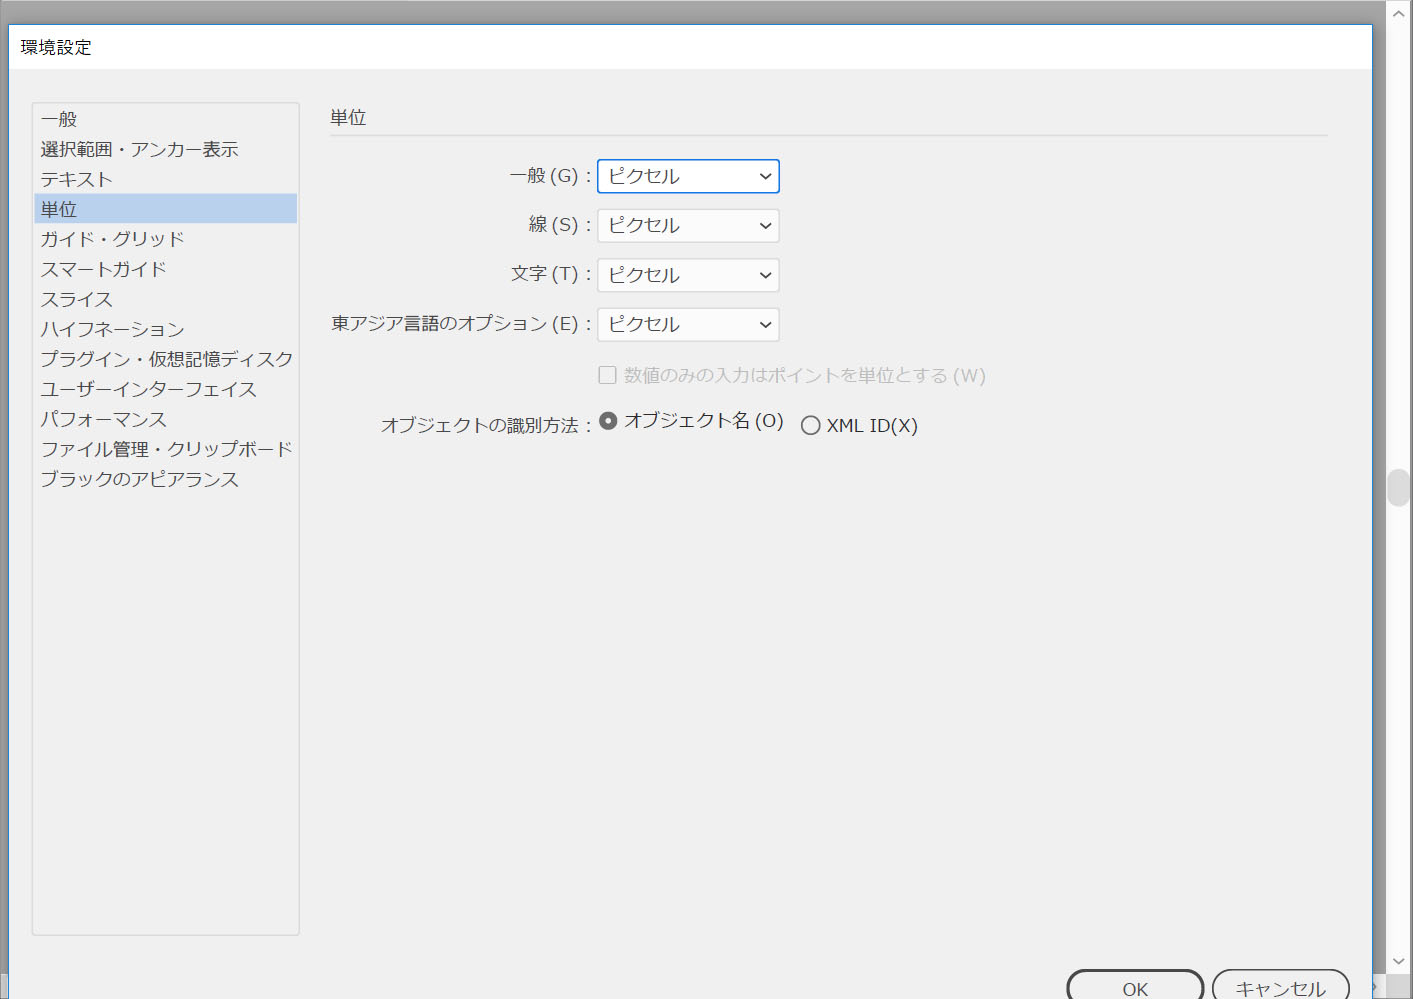Select ガイド・グリッド in the category list
1413x999 pixels.
[x=112, y=240]
